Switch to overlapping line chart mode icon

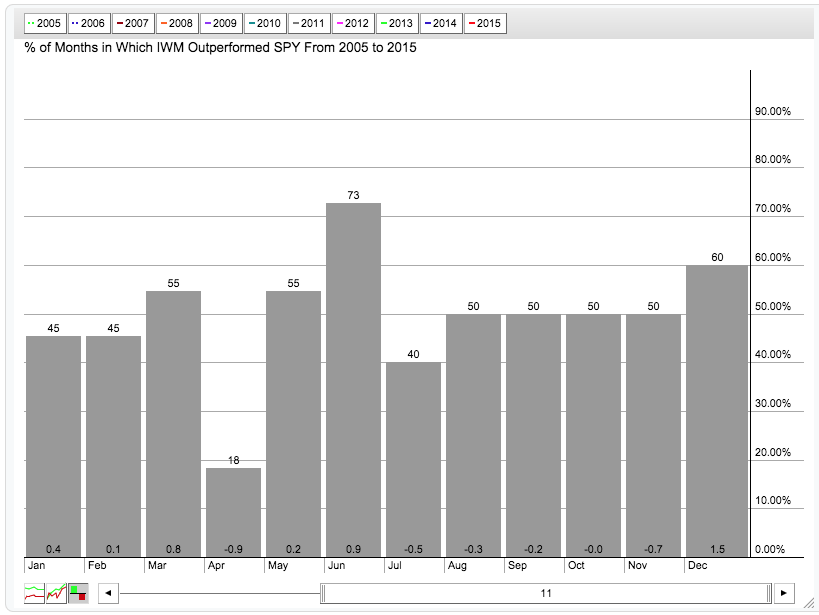(x=56, y=593)
